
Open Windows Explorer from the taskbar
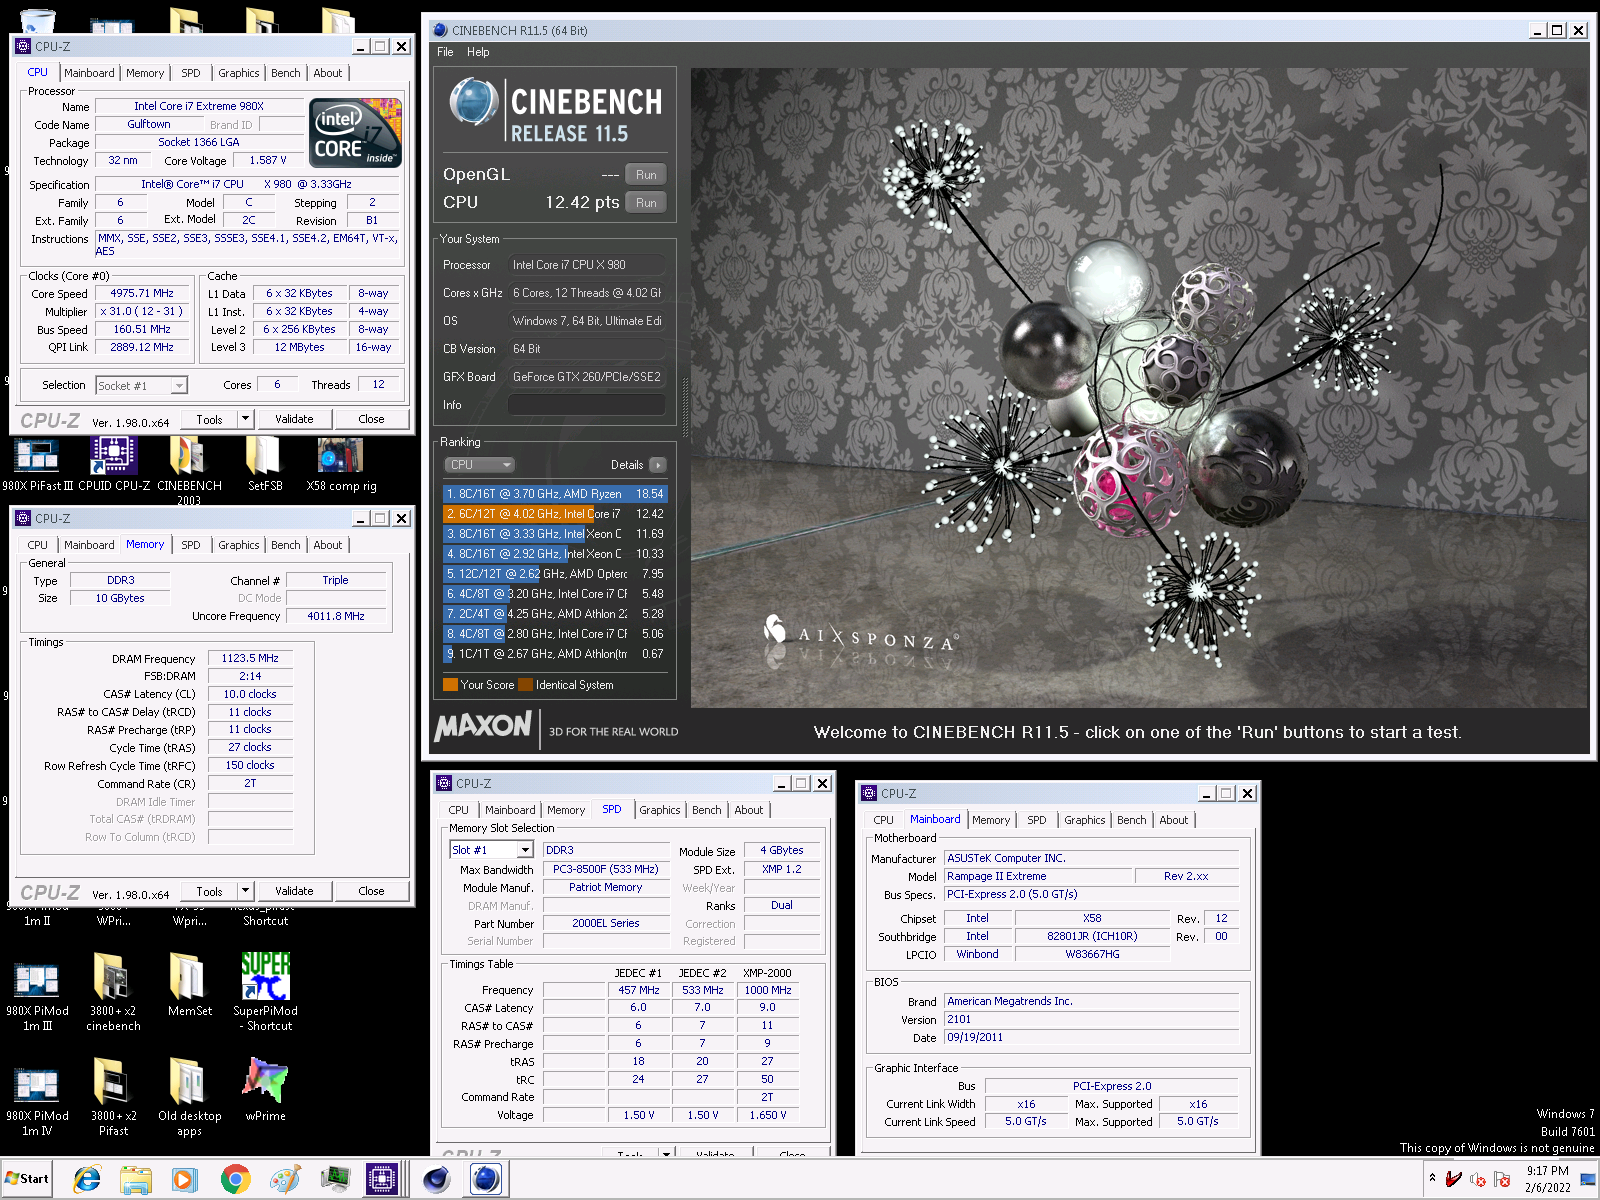coord(135,1180)
